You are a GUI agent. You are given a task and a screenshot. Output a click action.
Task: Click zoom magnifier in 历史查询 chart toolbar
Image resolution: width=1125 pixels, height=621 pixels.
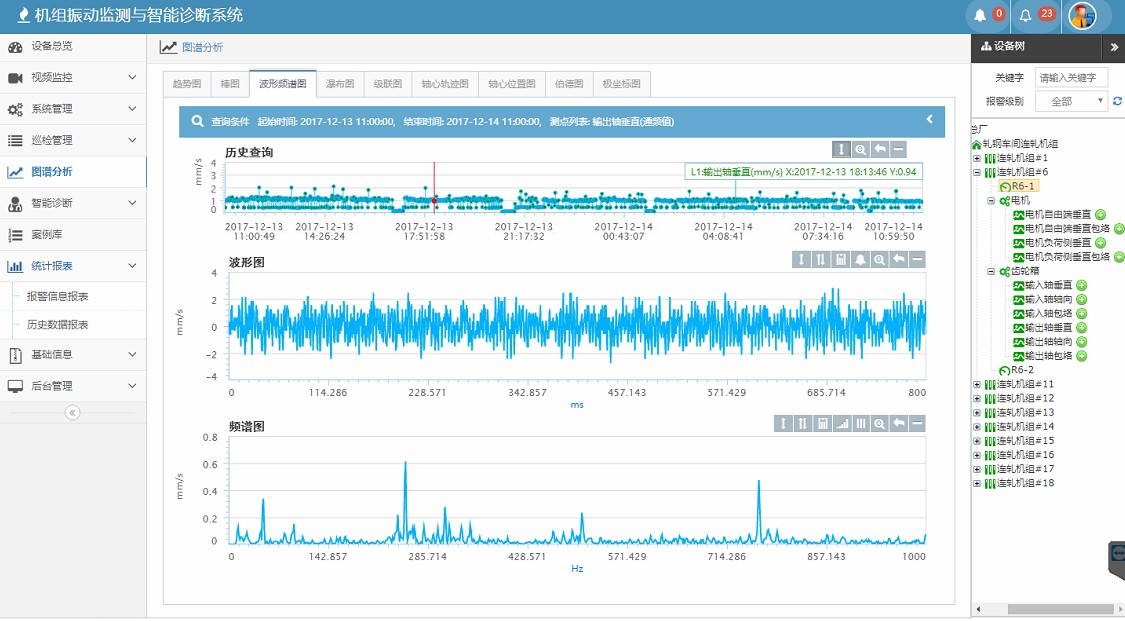coord(860,149)
